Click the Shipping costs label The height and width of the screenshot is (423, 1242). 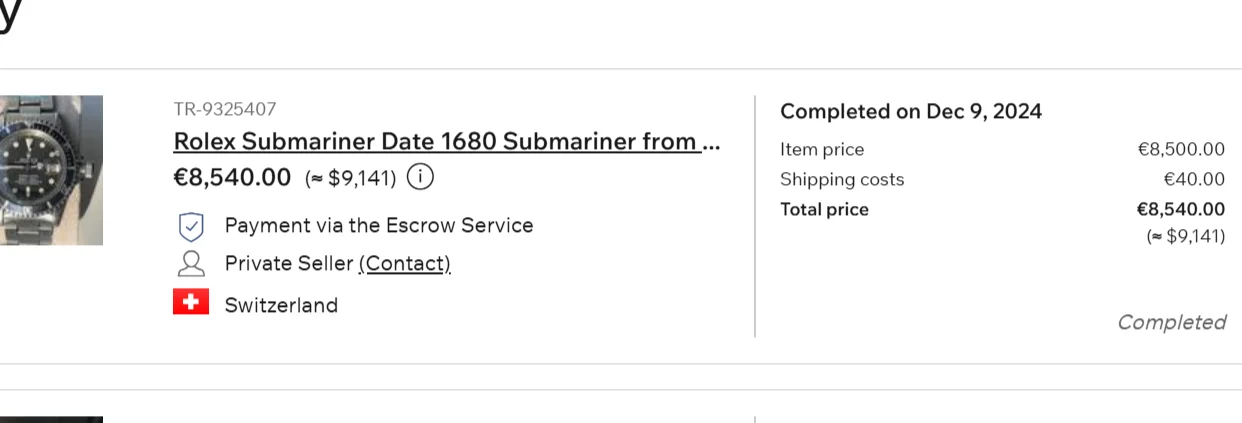pos(841,180)
